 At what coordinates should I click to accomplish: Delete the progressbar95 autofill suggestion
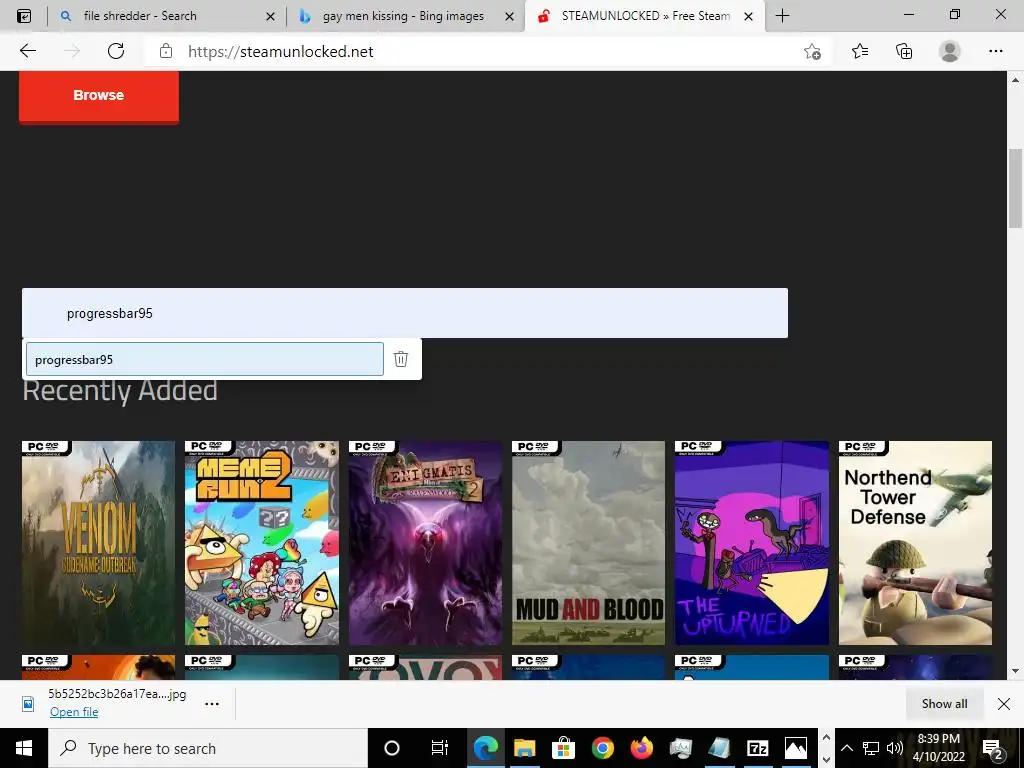401,359
